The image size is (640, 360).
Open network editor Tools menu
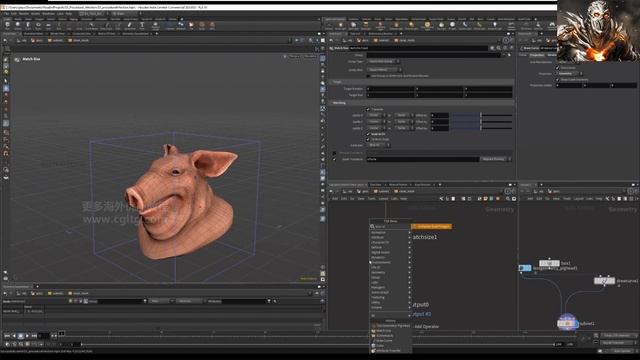[372, 199]
